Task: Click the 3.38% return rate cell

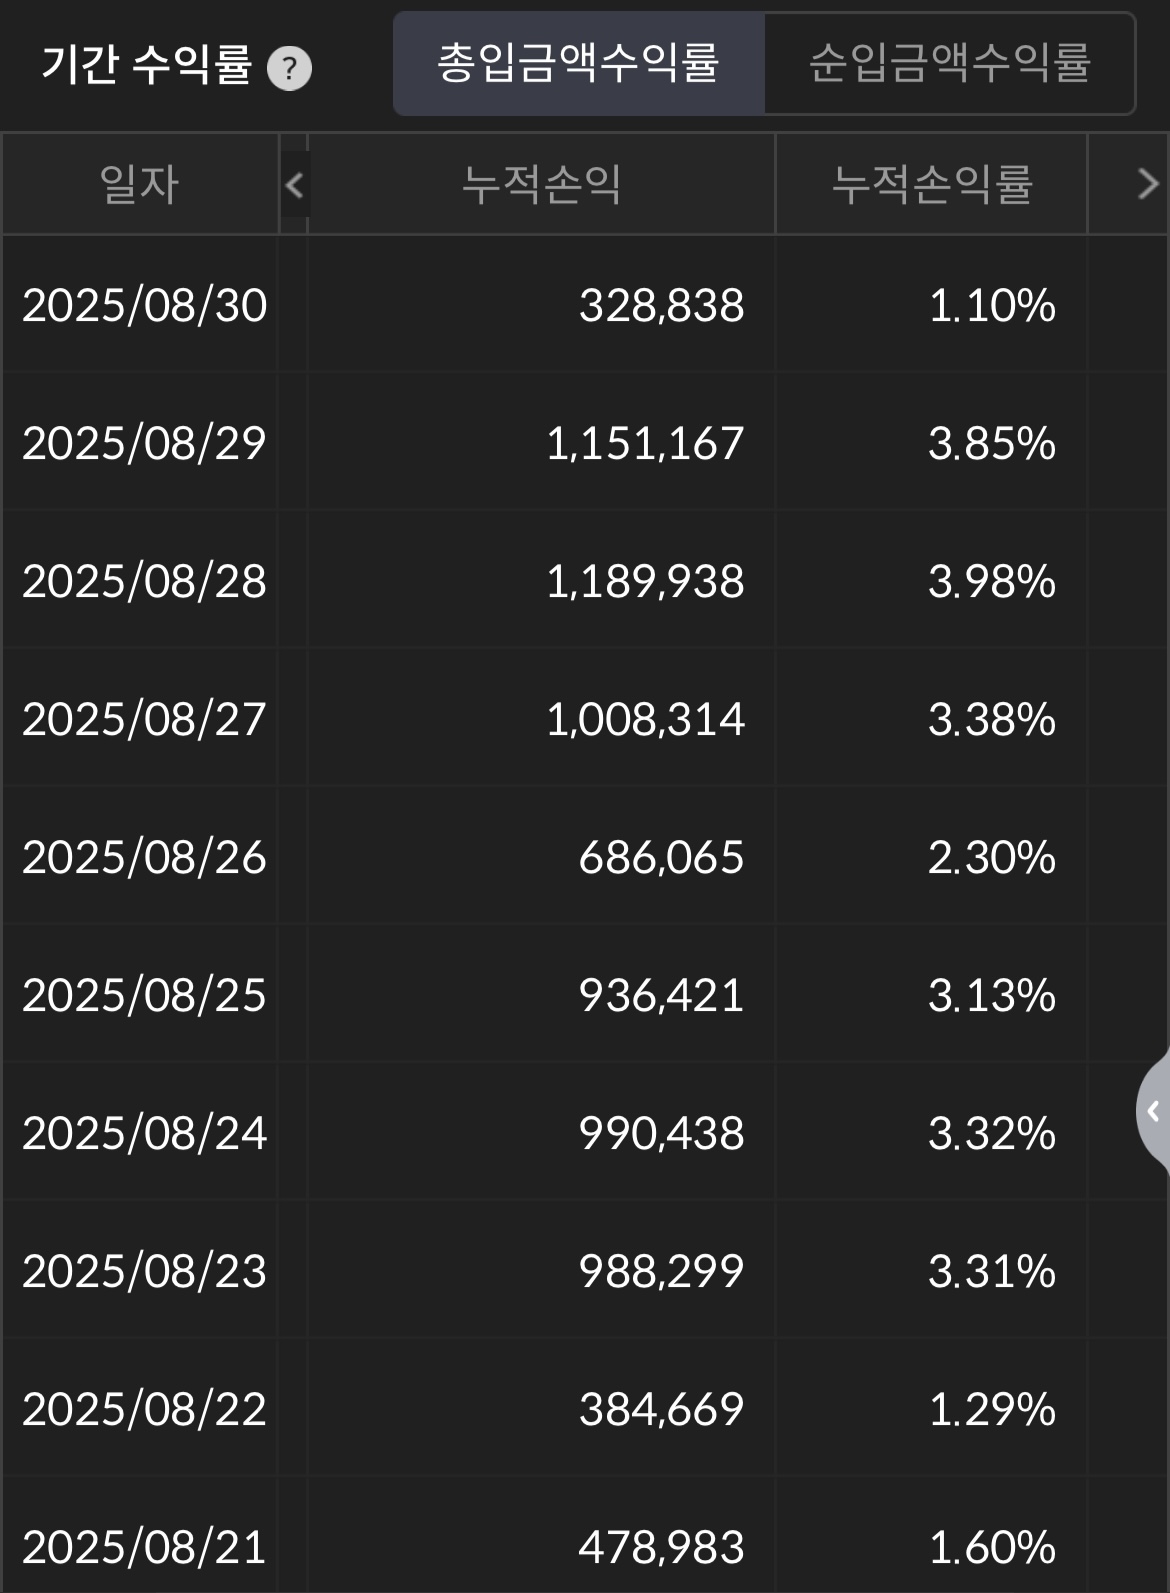Action: pyautogui.click(x=992, y=719)
